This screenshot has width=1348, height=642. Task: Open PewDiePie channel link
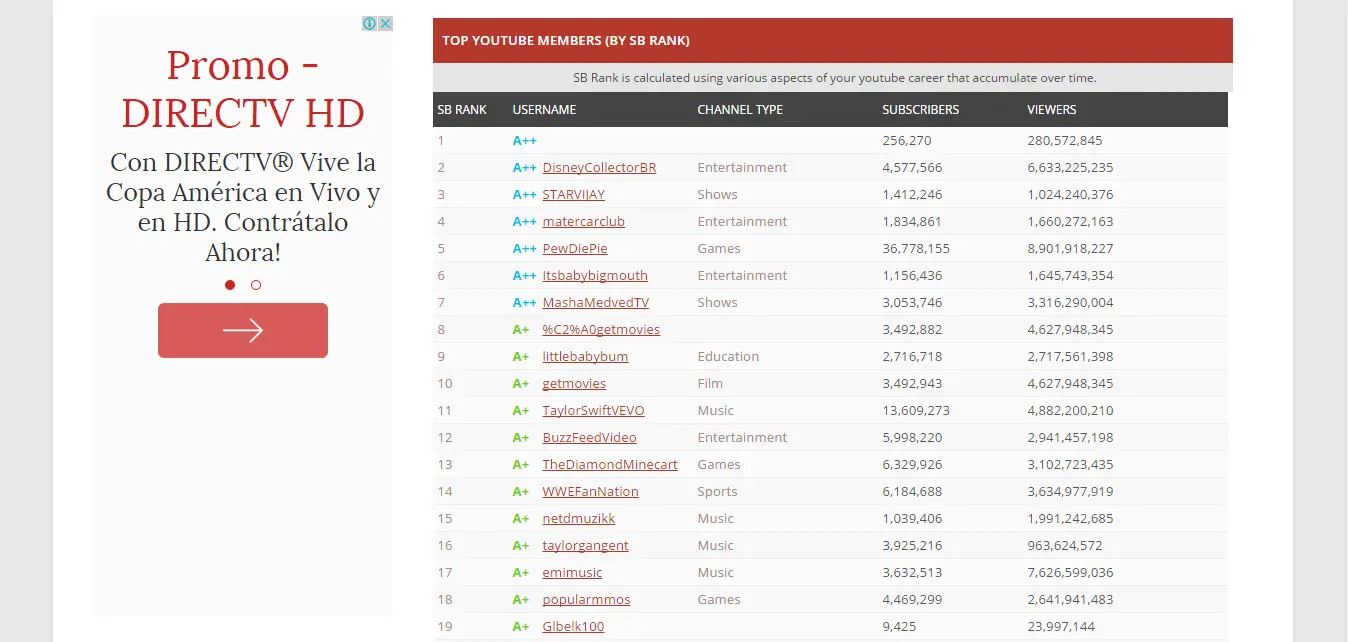pos(575,248)
